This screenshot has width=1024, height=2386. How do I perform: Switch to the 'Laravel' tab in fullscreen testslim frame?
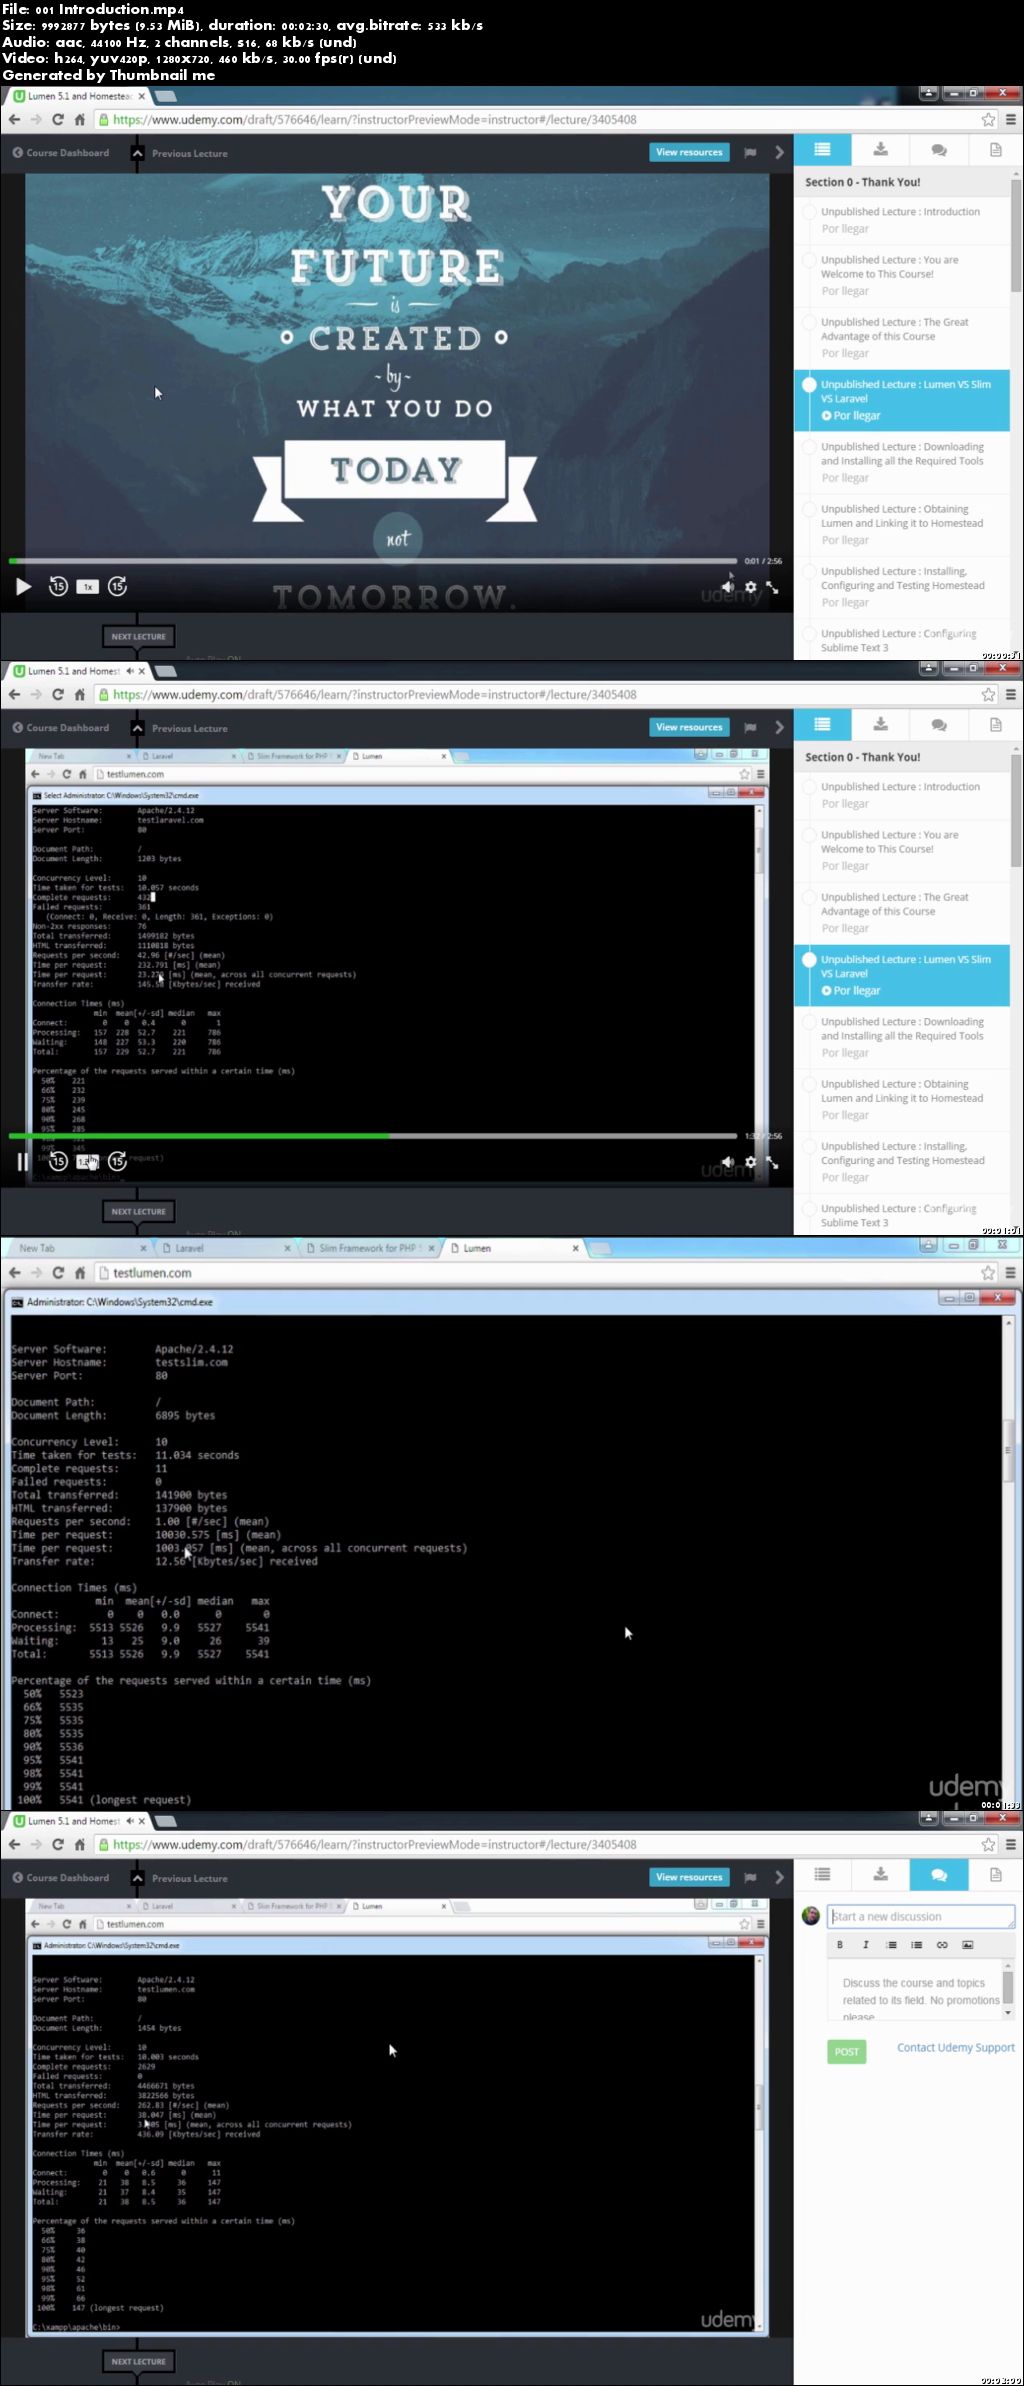pos(225,1248)
